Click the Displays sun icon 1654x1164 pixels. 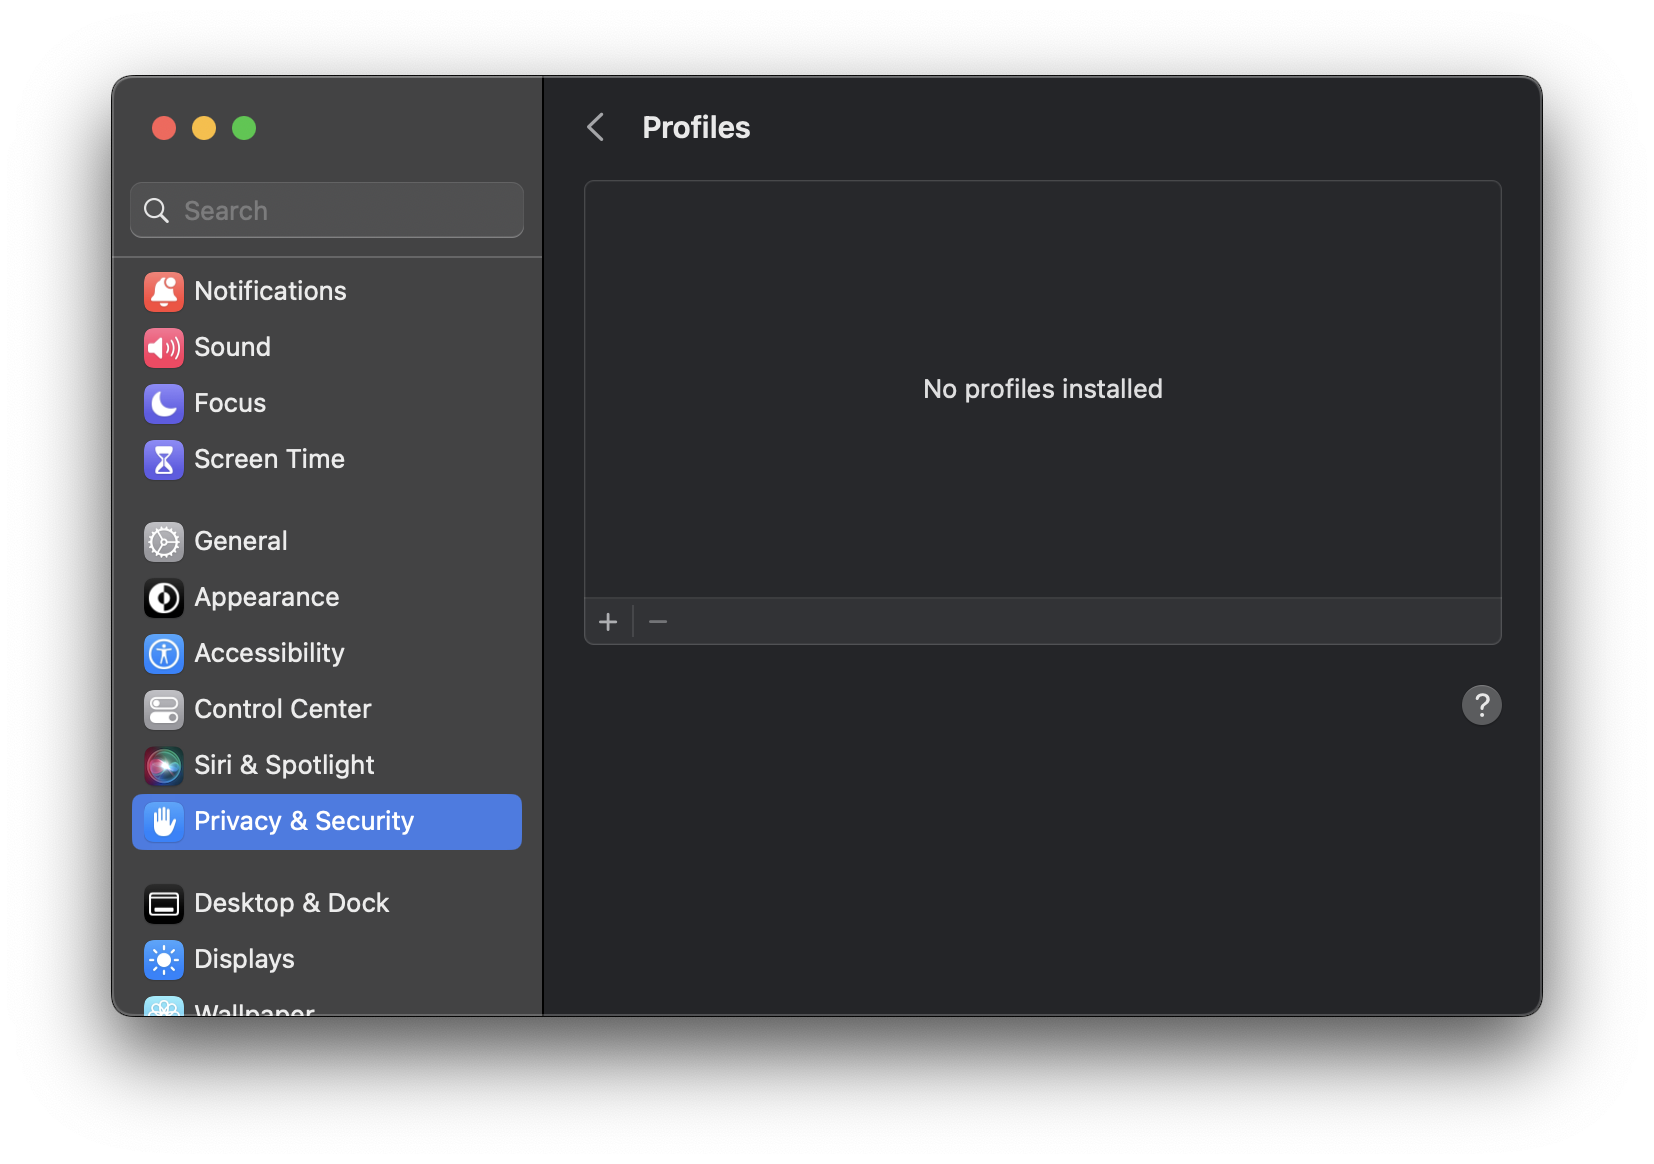point(164,959)
